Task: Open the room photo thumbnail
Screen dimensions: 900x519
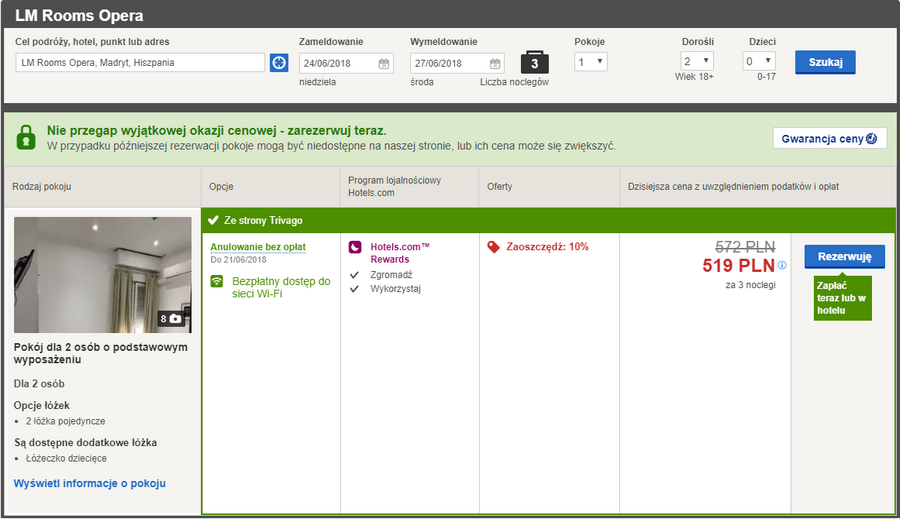Action: [103, 275]
